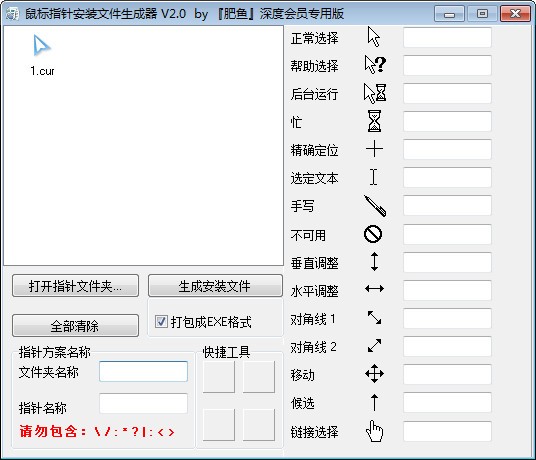
Task: Click the Move four-arrow cursor icon
Action: tap(374, 374)
